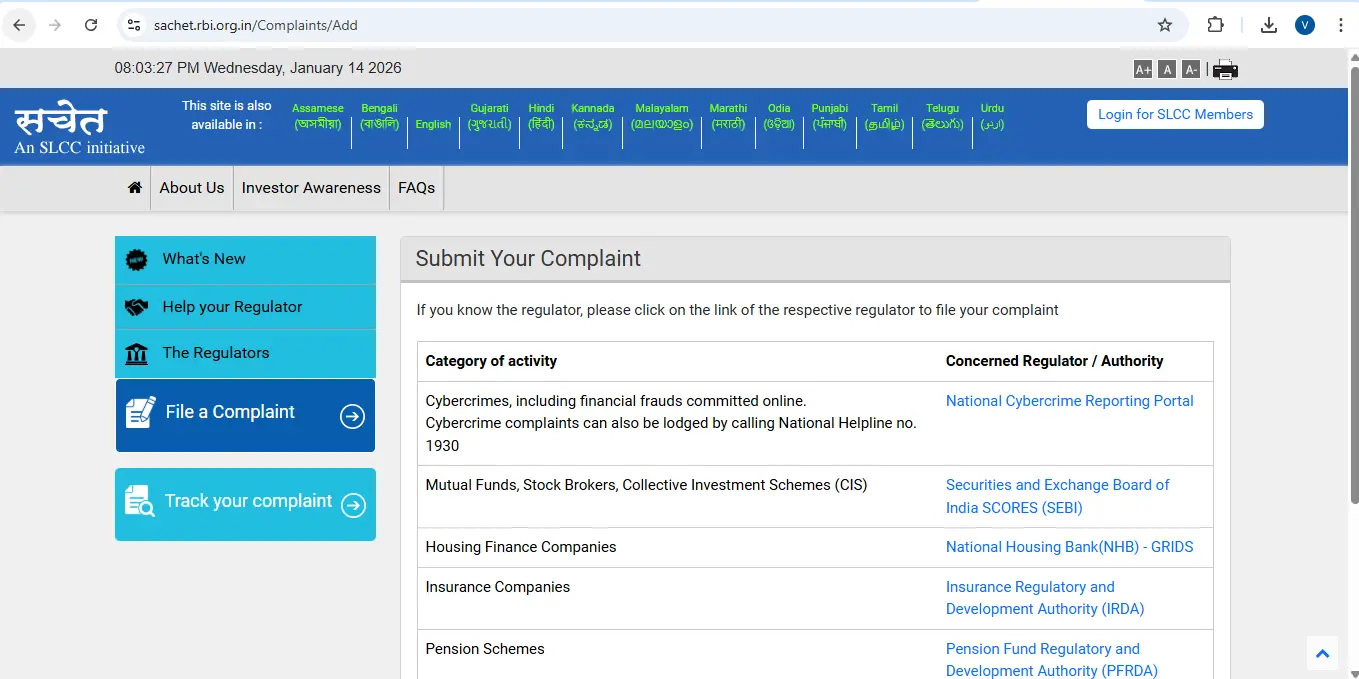Select Track your complaint sidebar item
Viewport: 1359px width, 679px height.
tap(246, 504)
